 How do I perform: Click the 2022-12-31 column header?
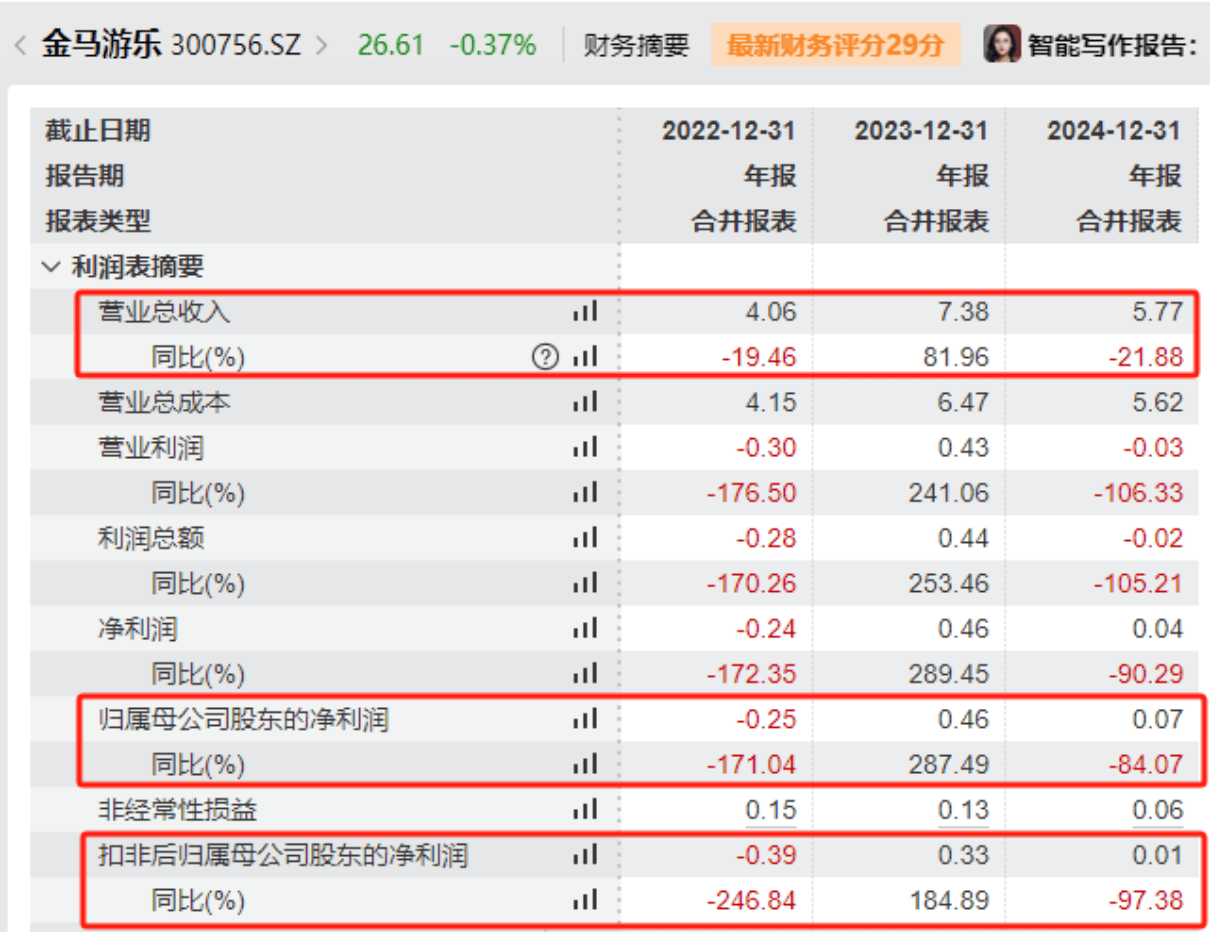click(x=729, y=130)
